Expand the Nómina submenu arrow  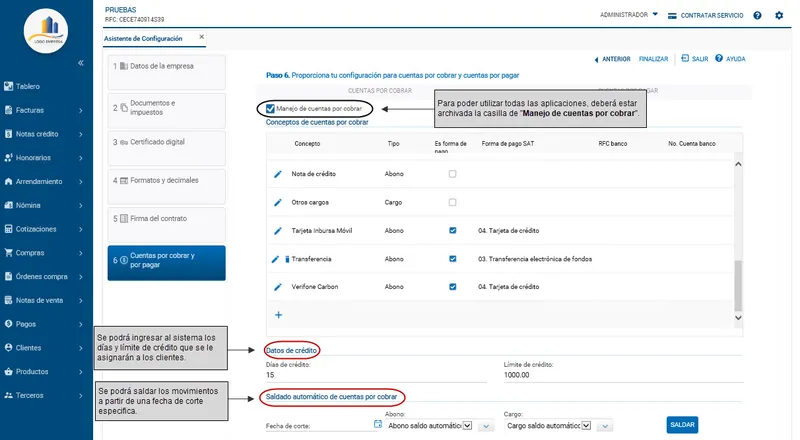tap(81, 206)
